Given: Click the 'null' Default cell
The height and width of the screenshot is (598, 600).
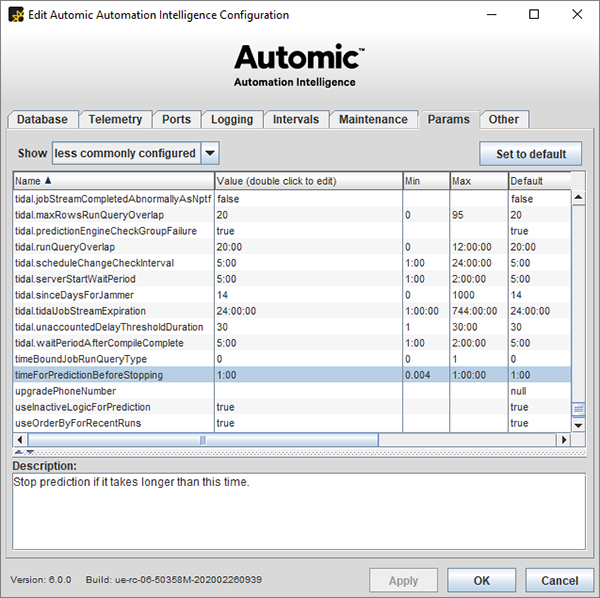Looking at the screenshot, I should click(540, 391).
